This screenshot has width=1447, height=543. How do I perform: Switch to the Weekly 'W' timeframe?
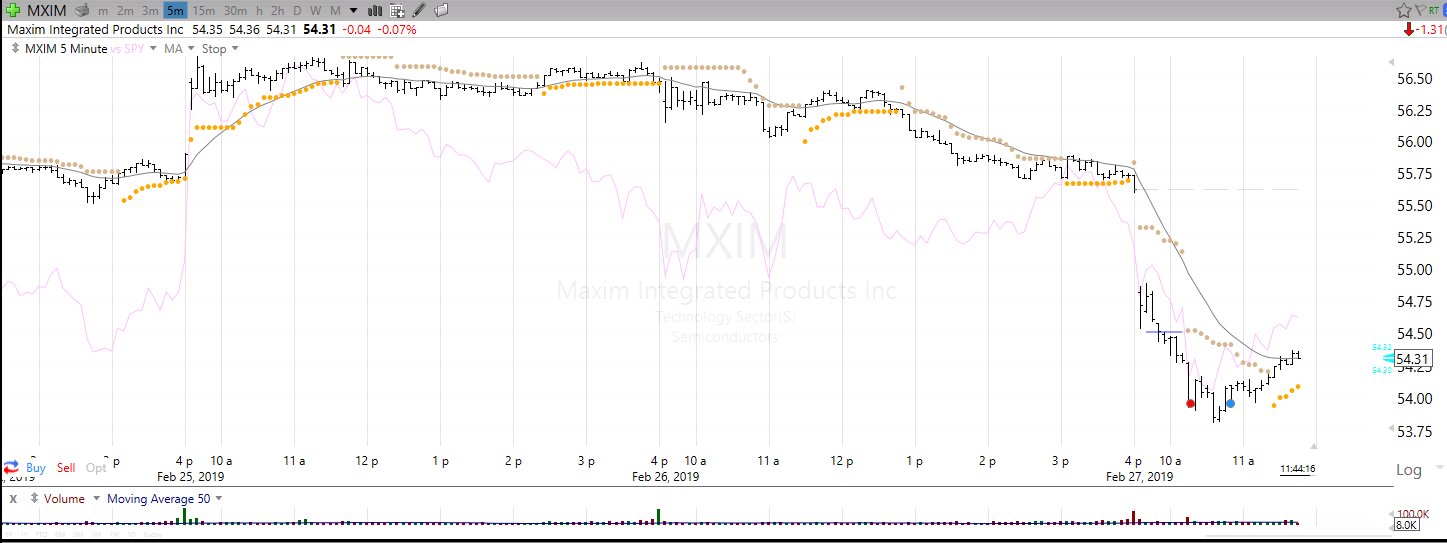315,11
